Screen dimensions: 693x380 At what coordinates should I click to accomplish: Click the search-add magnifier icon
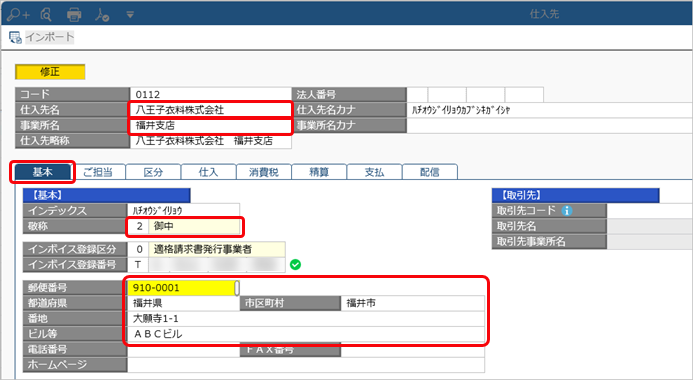pos(18,15)
